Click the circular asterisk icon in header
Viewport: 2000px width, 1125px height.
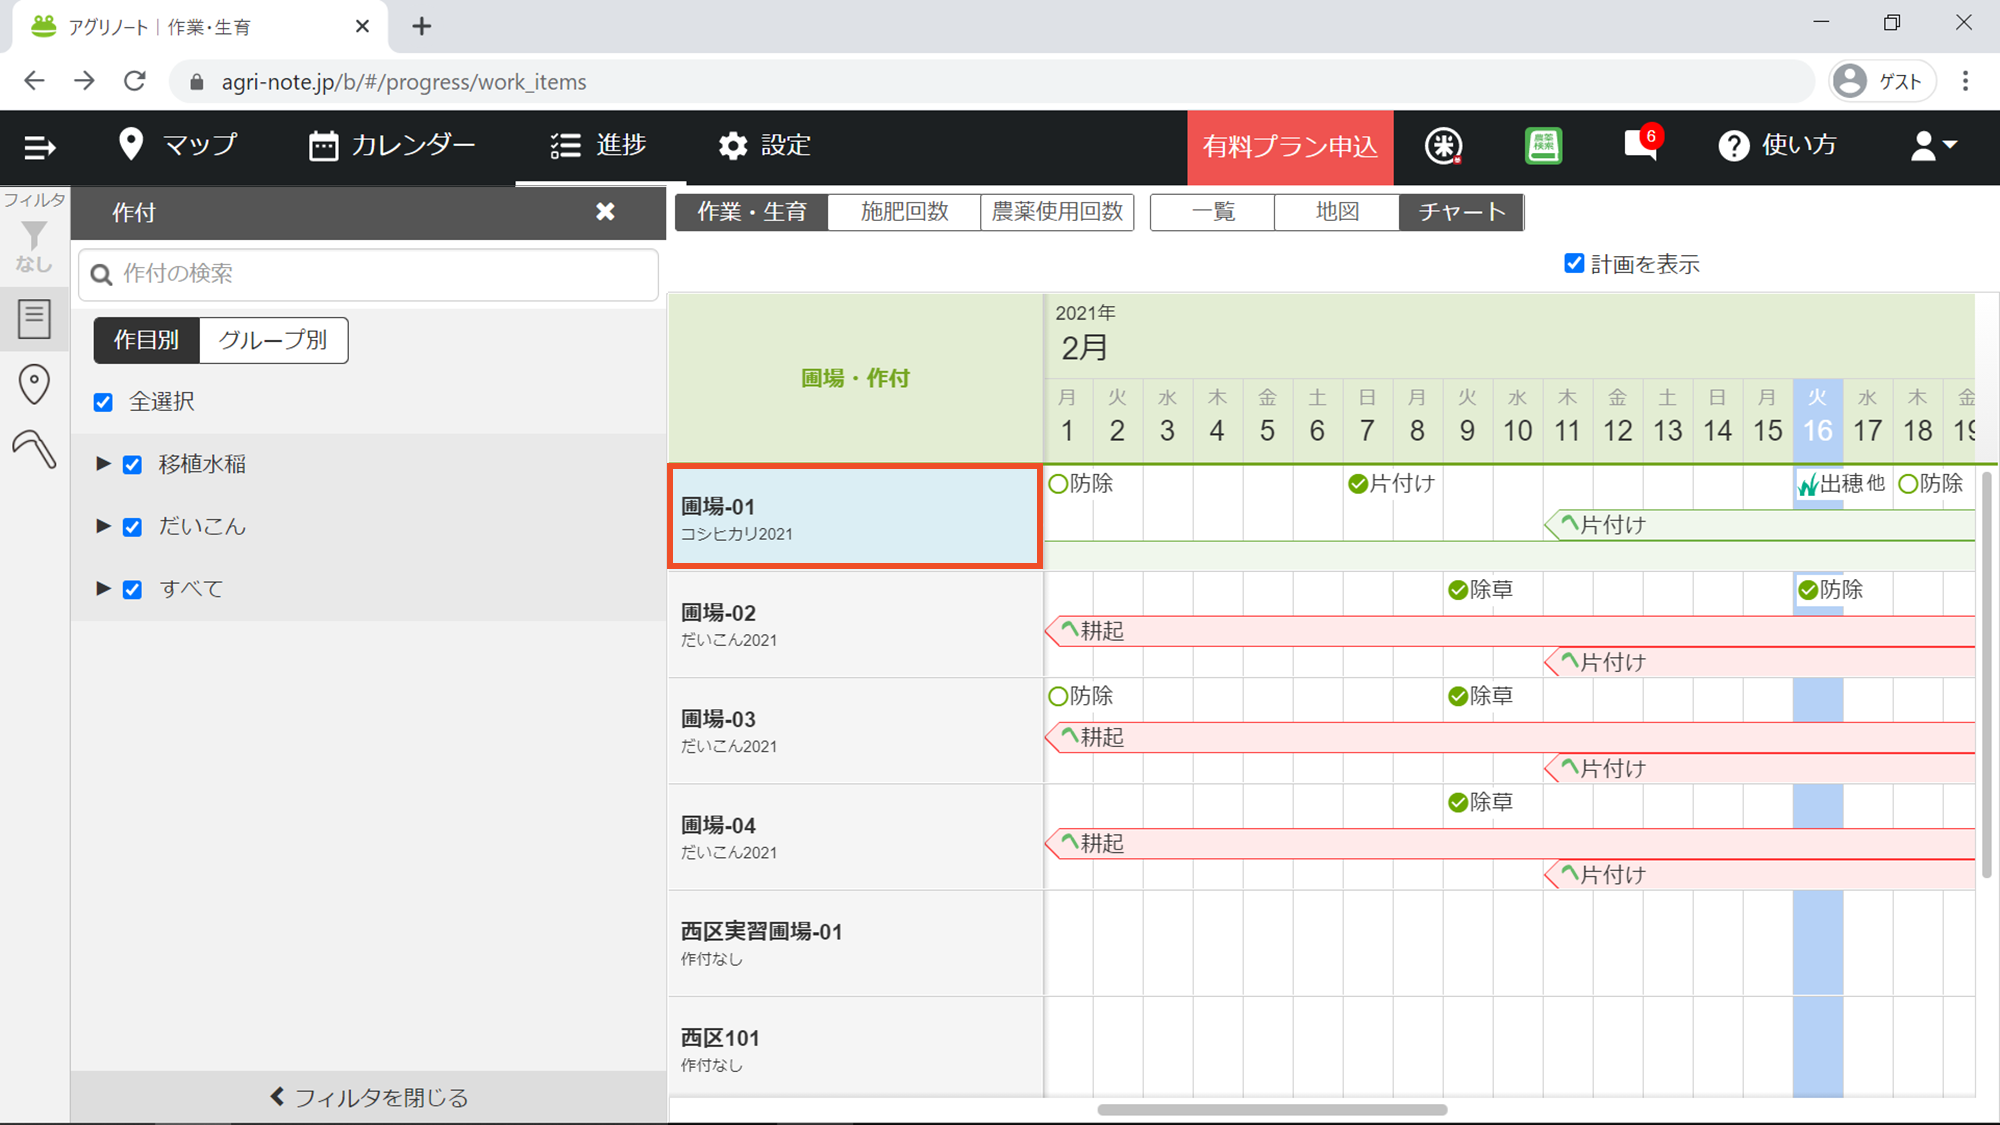click(x=1443, y=146)
